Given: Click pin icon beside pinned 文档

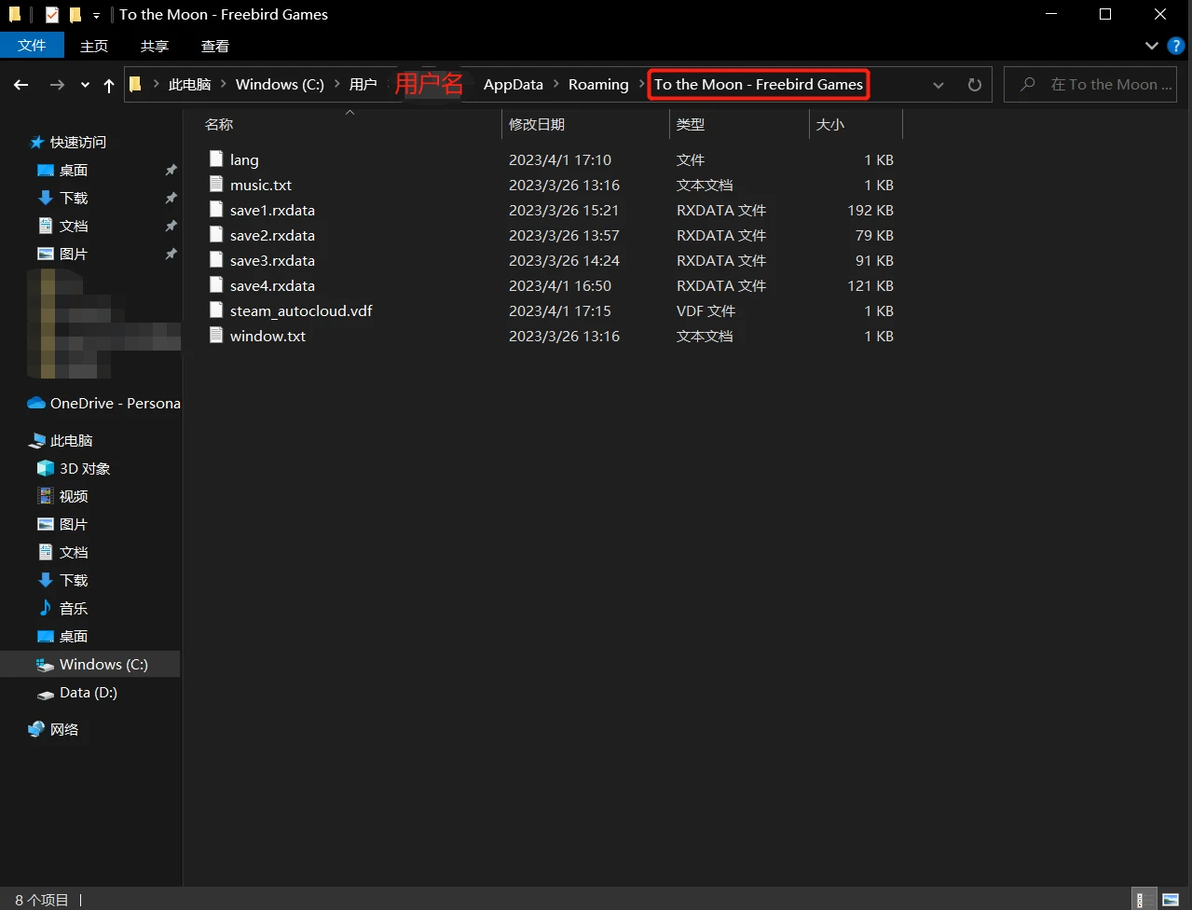Looking at the screenshot, I should (171, 226).
